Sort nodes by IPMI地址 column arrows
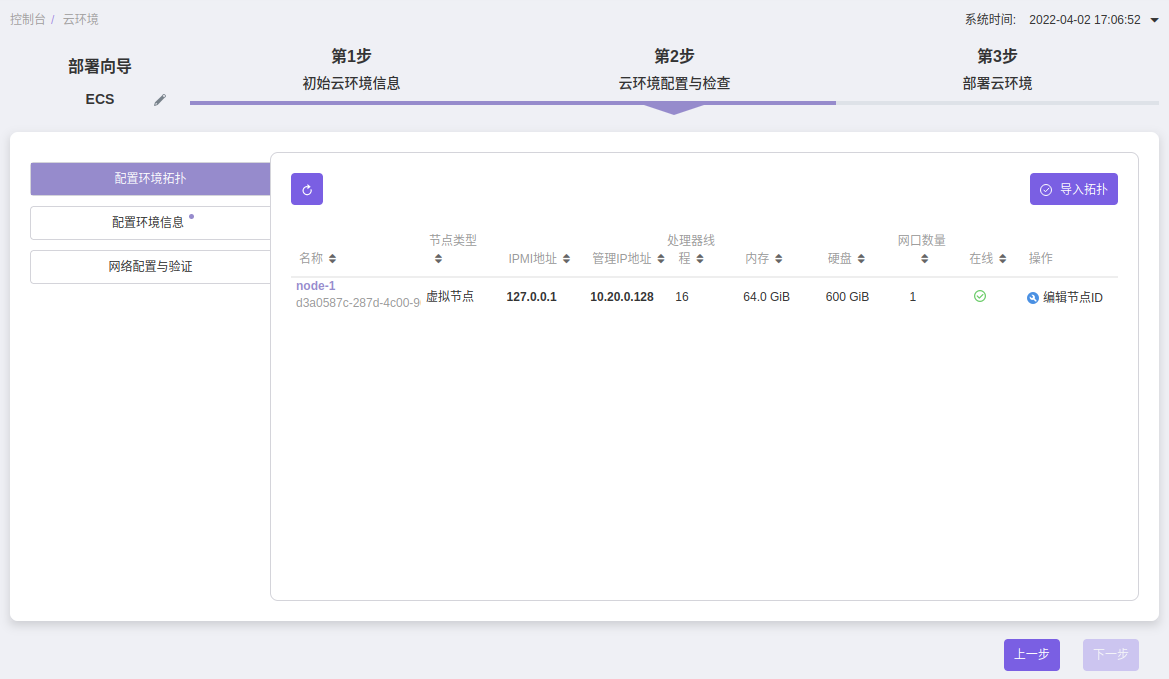 point(566,259)
